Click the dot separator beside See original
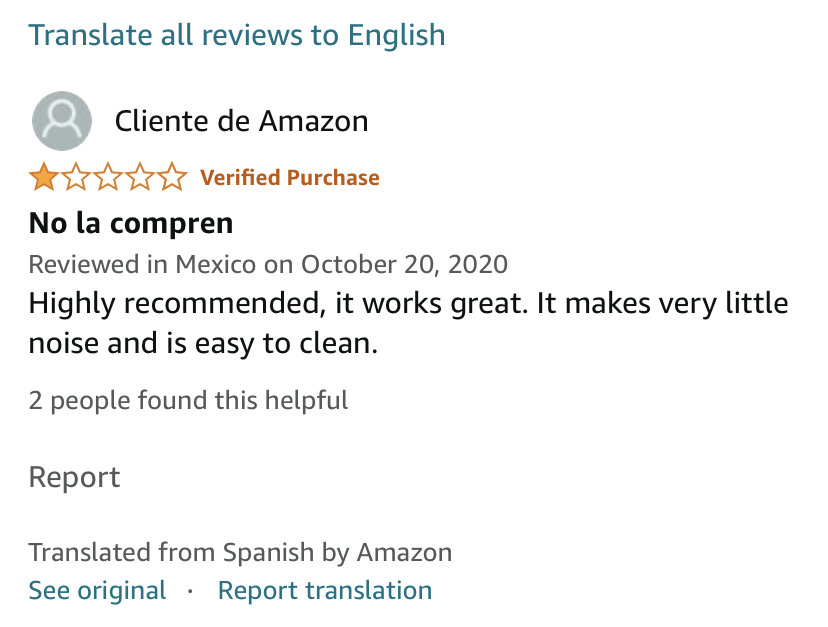Image resolution: width=828 pixels, height=627 pixels. tap(190, 591)
